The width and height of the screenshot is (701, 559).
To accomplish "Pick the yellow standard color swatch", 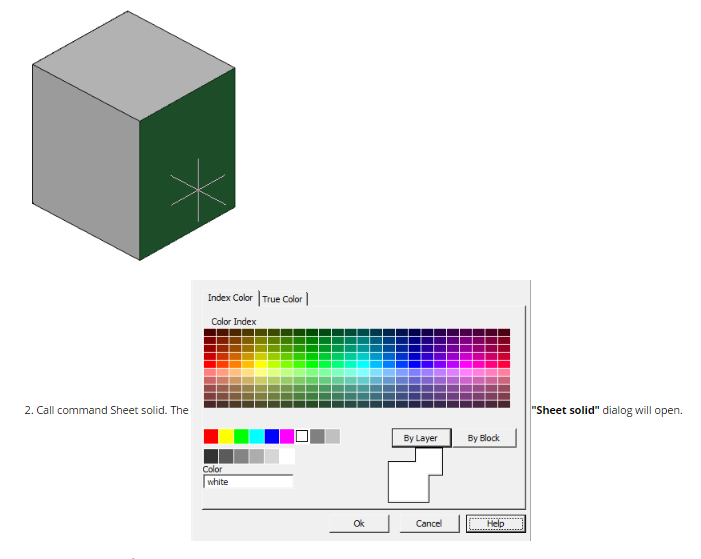I will (226, 436).
